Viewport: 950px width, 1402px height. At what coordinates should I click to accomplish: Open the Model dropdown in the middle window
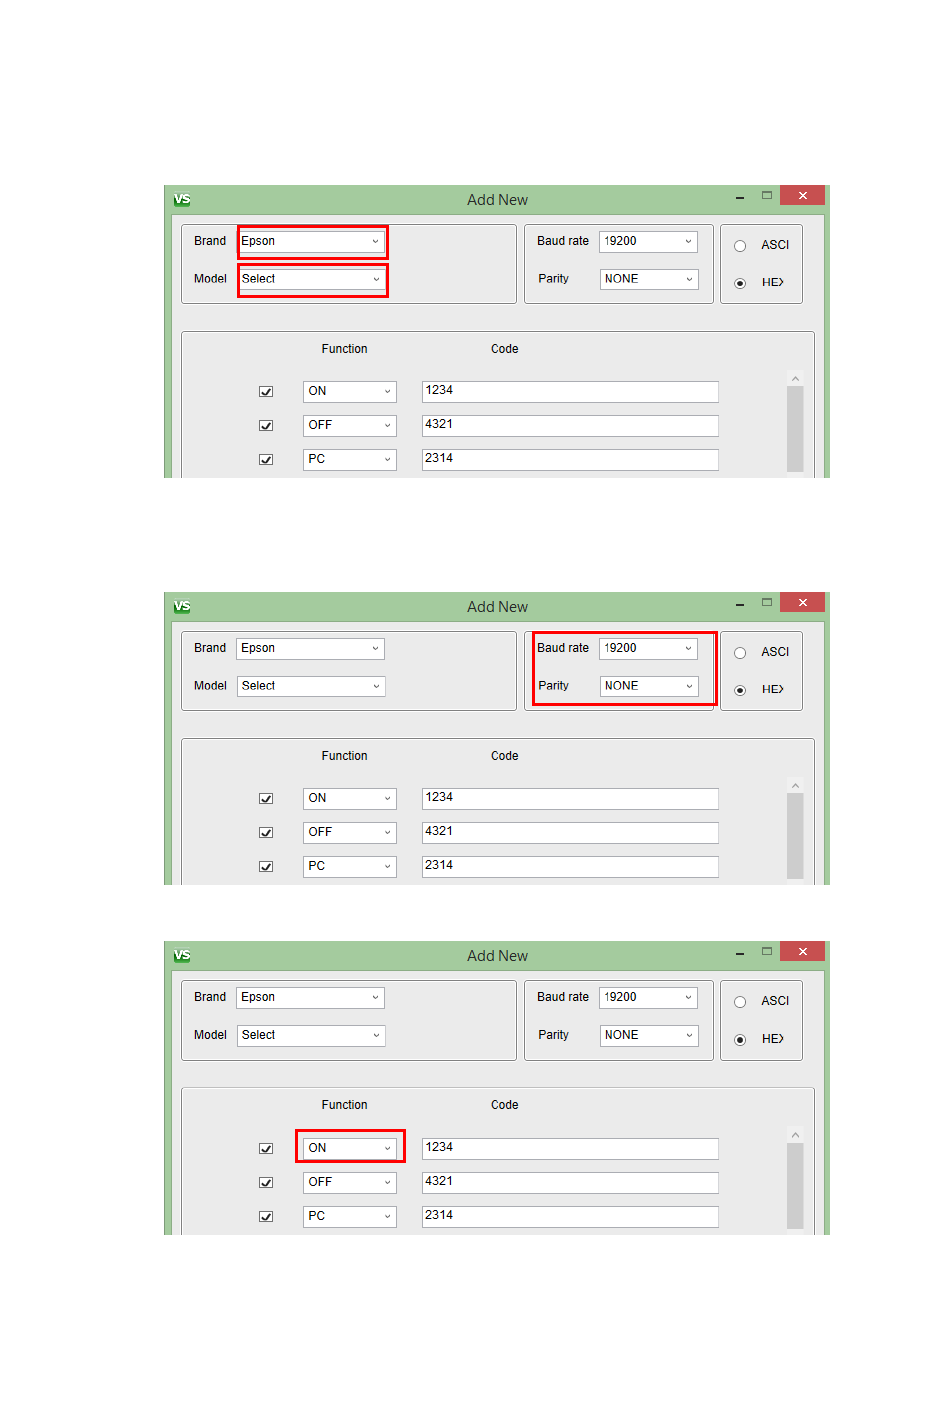click(x=311, y=686)
